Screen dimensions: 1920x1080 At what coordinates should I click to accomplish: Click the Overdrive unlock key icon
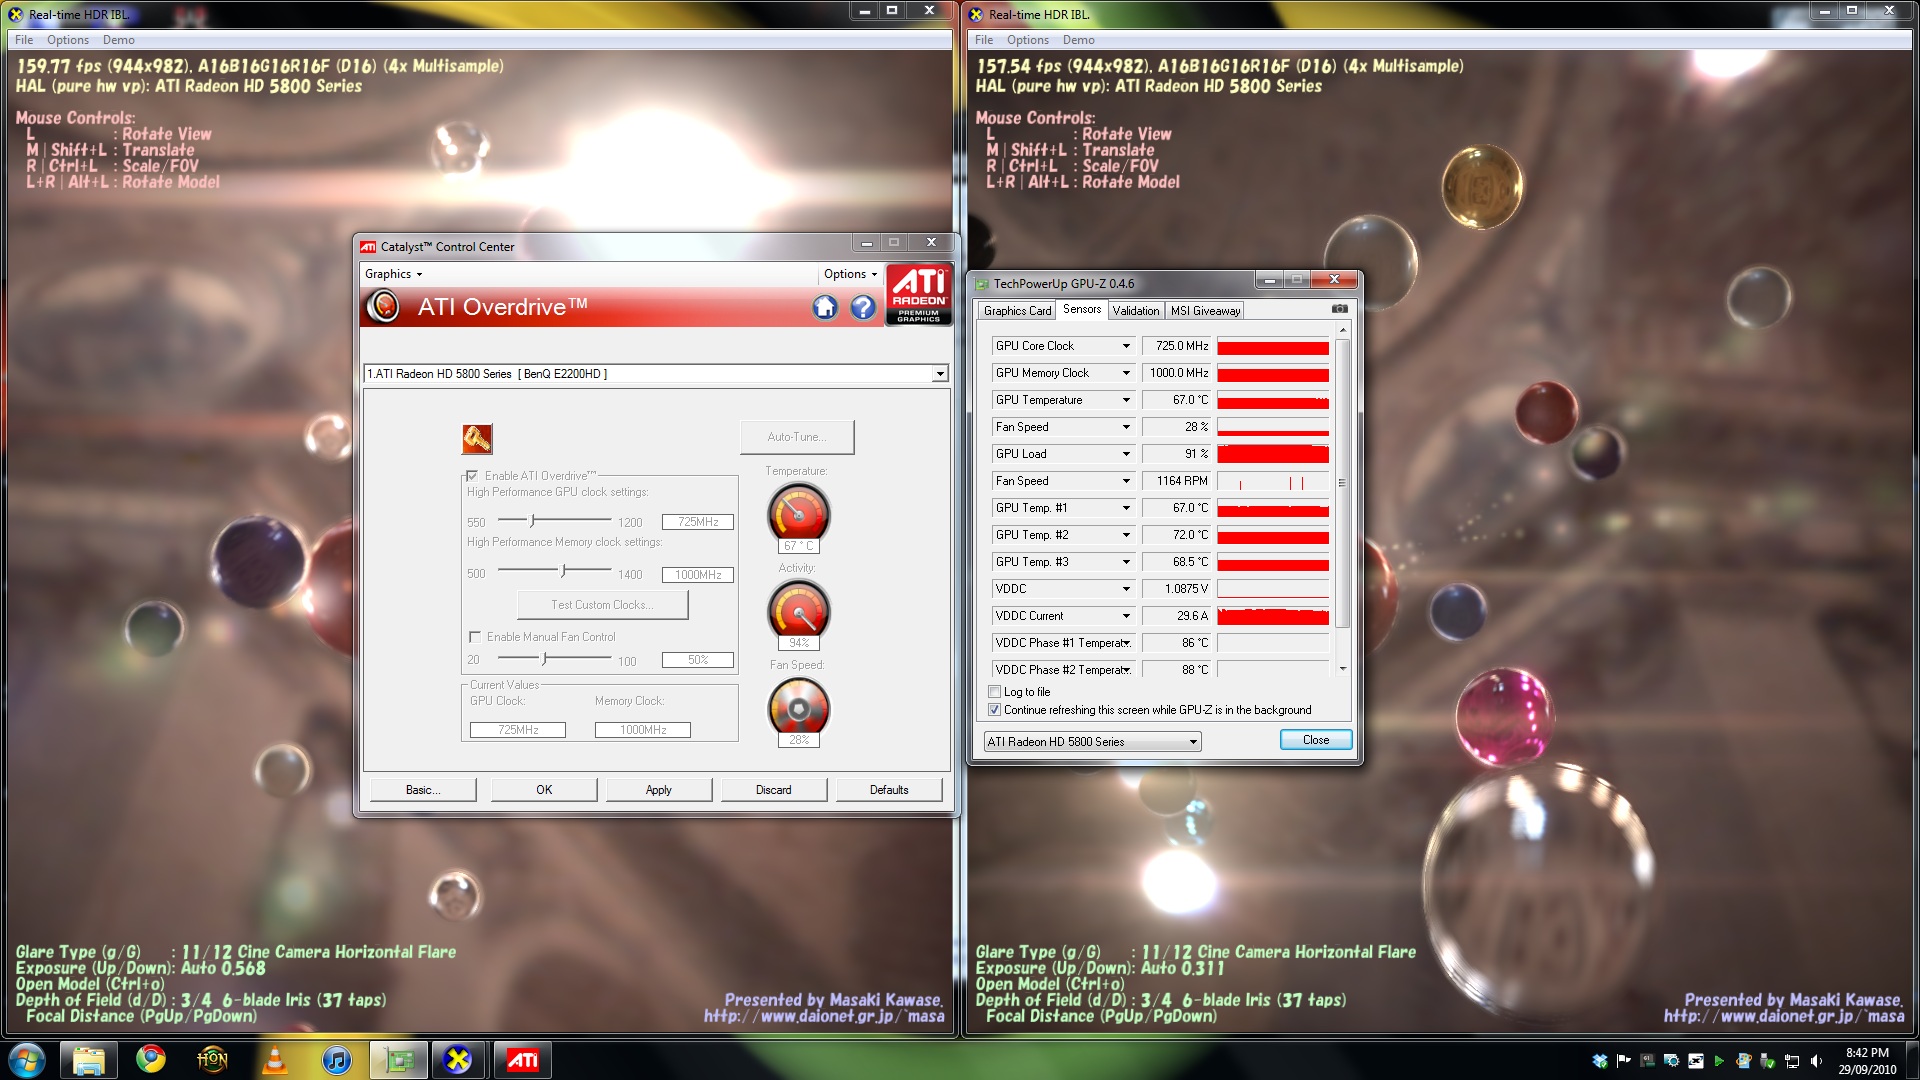click(477, 438)
